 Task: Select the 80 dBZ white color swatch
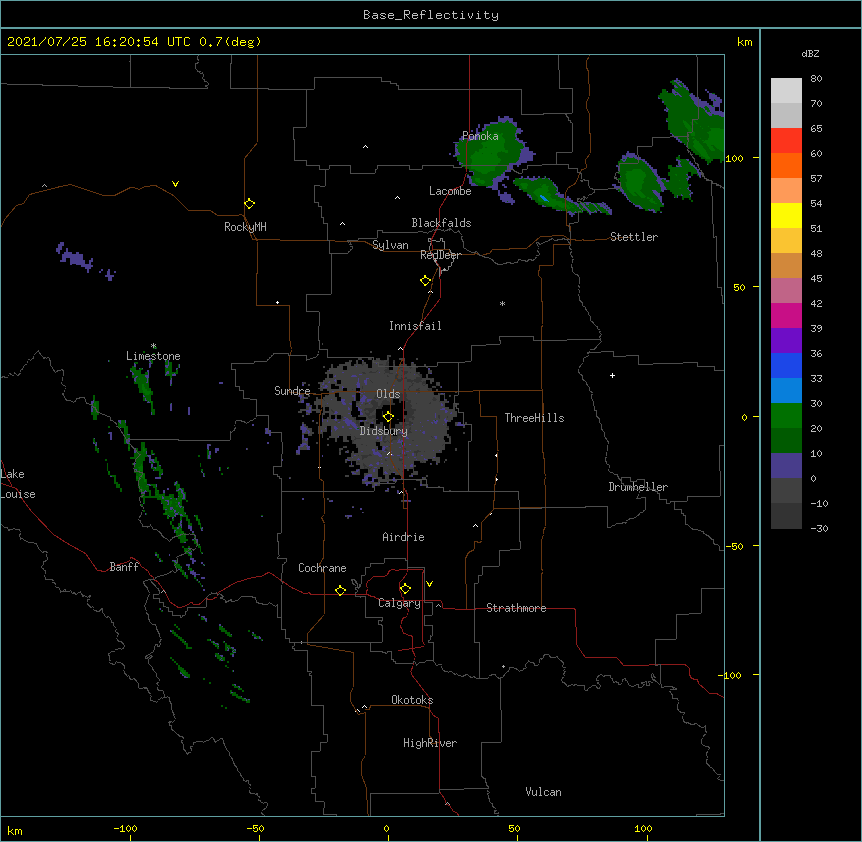[786, 91]
